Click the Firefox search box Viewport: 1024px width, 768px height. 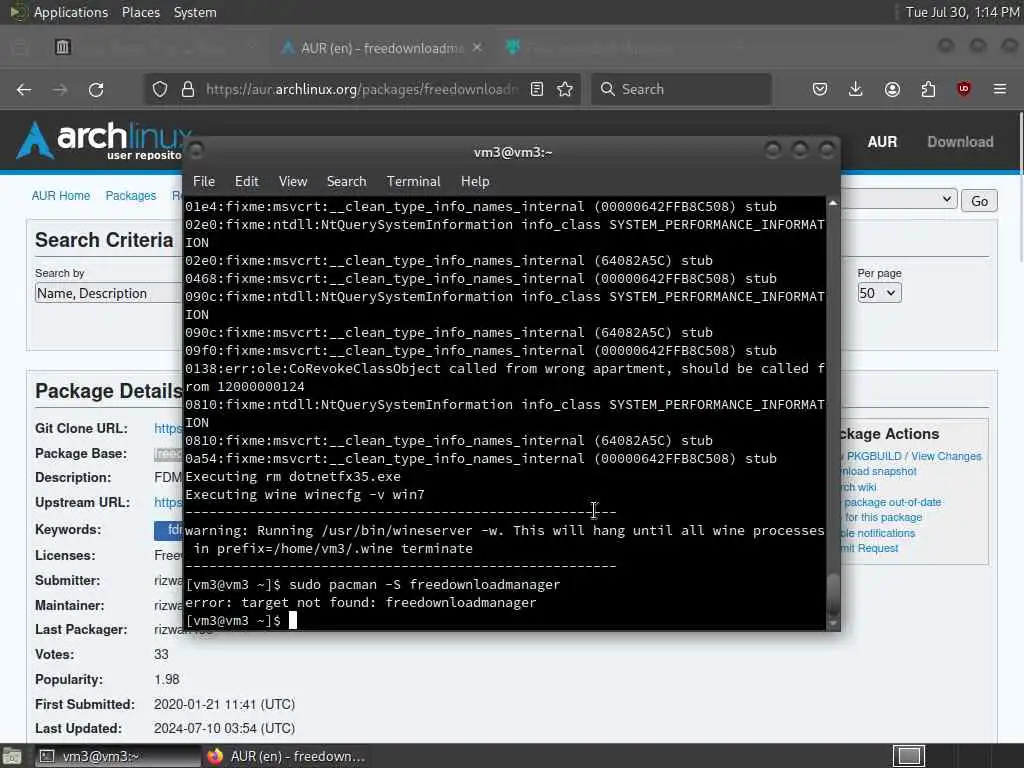pos(681,89)
